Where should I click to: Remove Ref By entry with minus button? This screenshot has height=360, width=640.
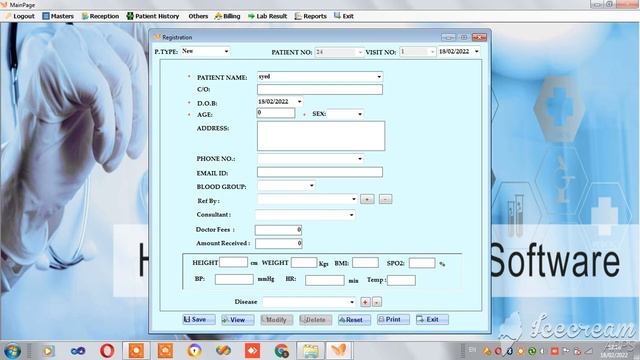point(385,199)
